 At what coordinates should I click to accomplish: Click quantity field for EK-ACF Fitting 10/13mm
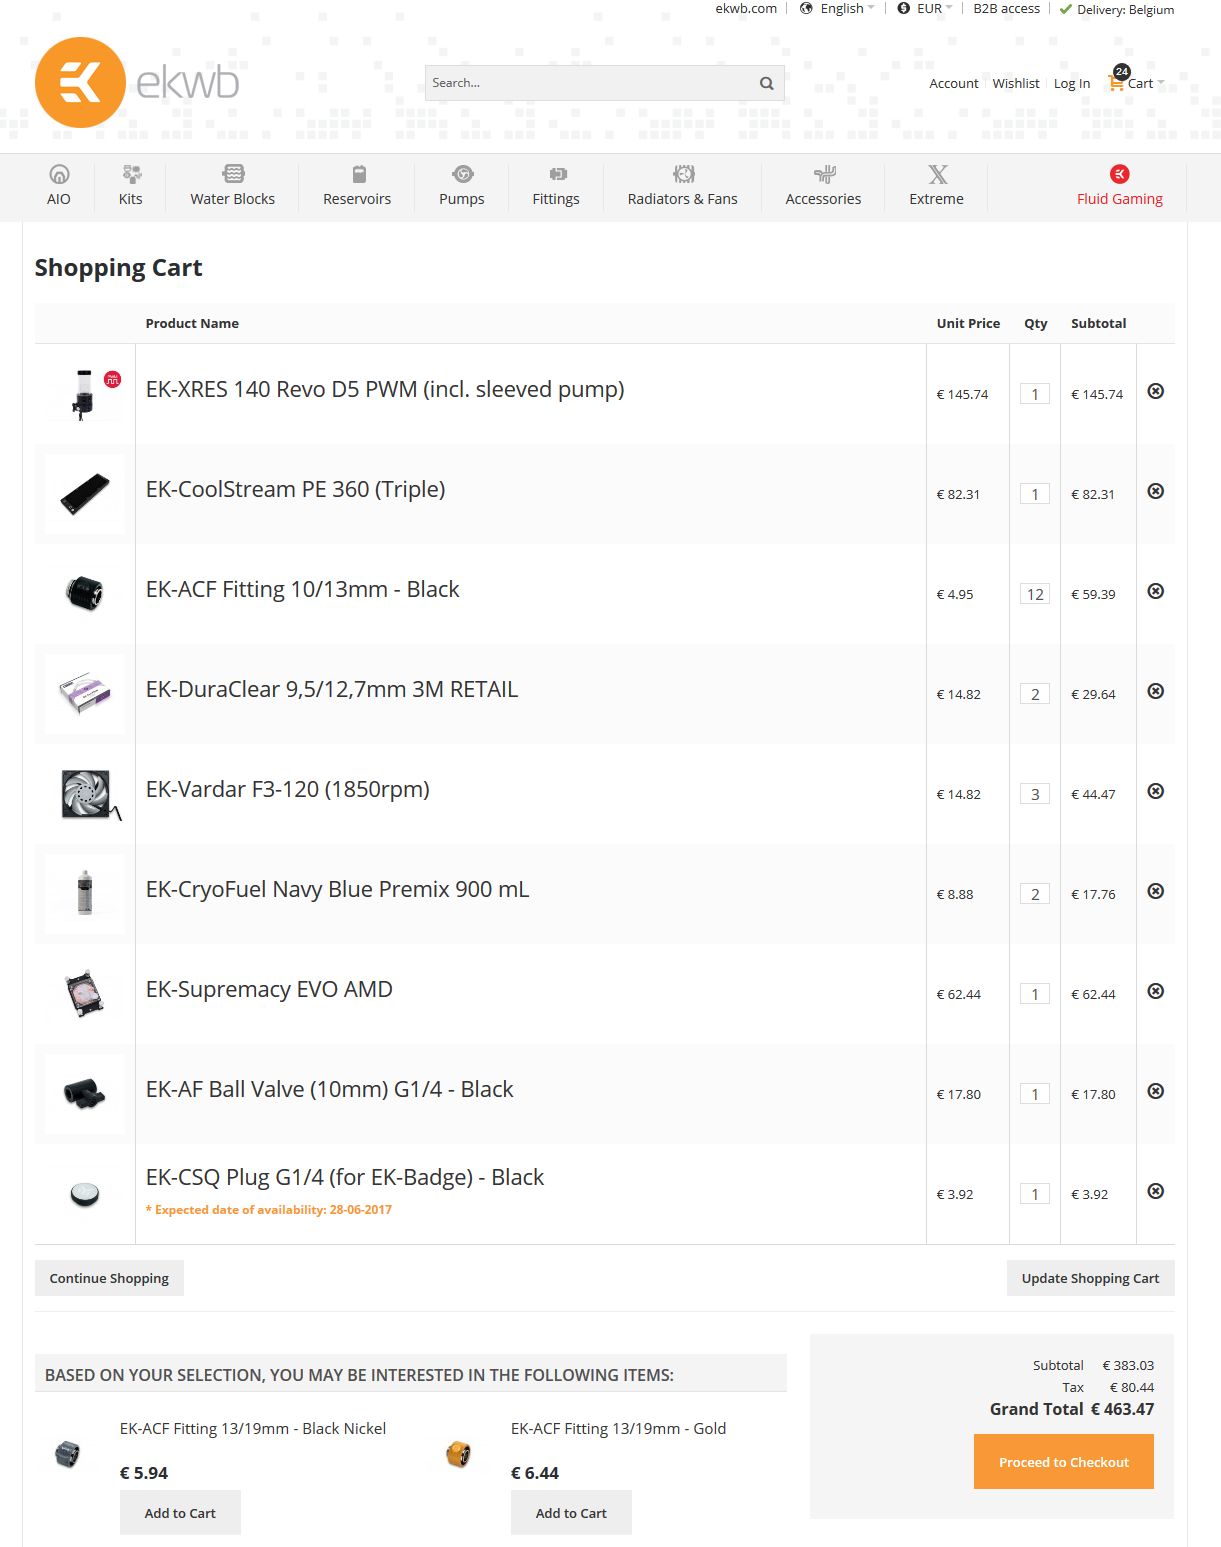pyautogui.click(x=1035, y=594)
